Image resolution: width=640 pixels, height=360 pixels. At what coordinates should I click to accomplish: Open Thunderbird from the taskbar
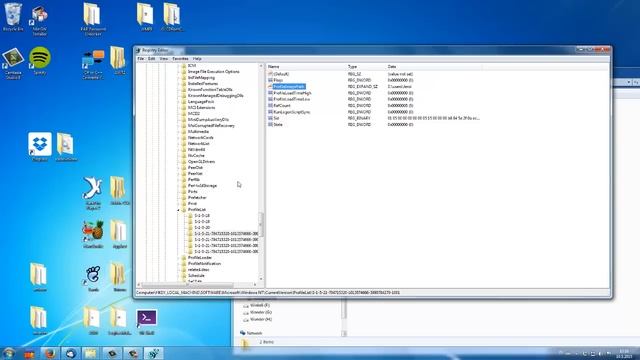[71, 353]
